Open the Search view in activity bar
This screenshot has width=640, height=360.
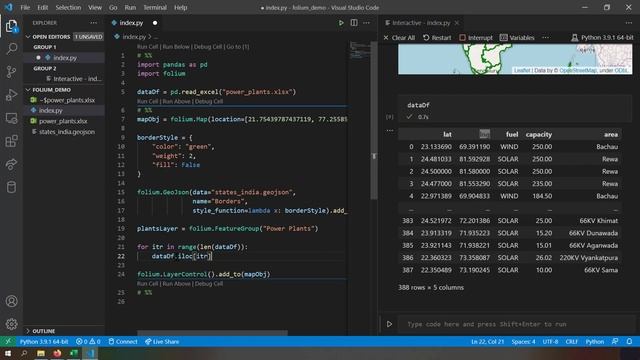11,49
